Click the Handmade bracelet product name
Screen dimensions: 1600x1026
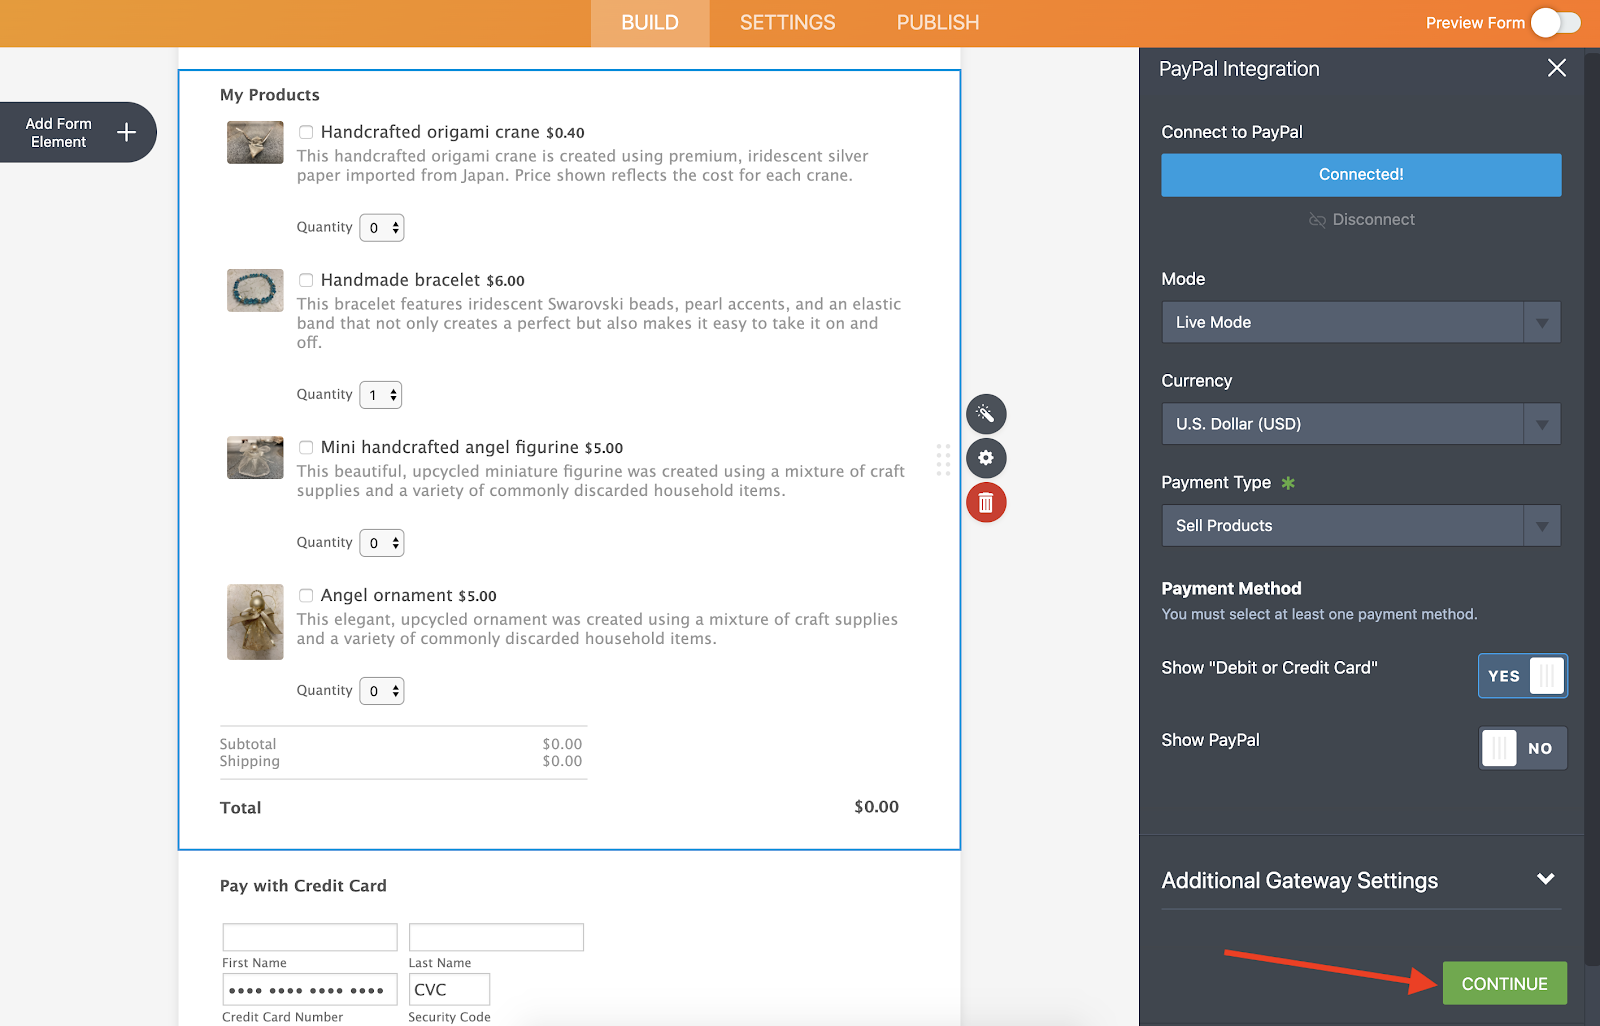click(401, 280)
